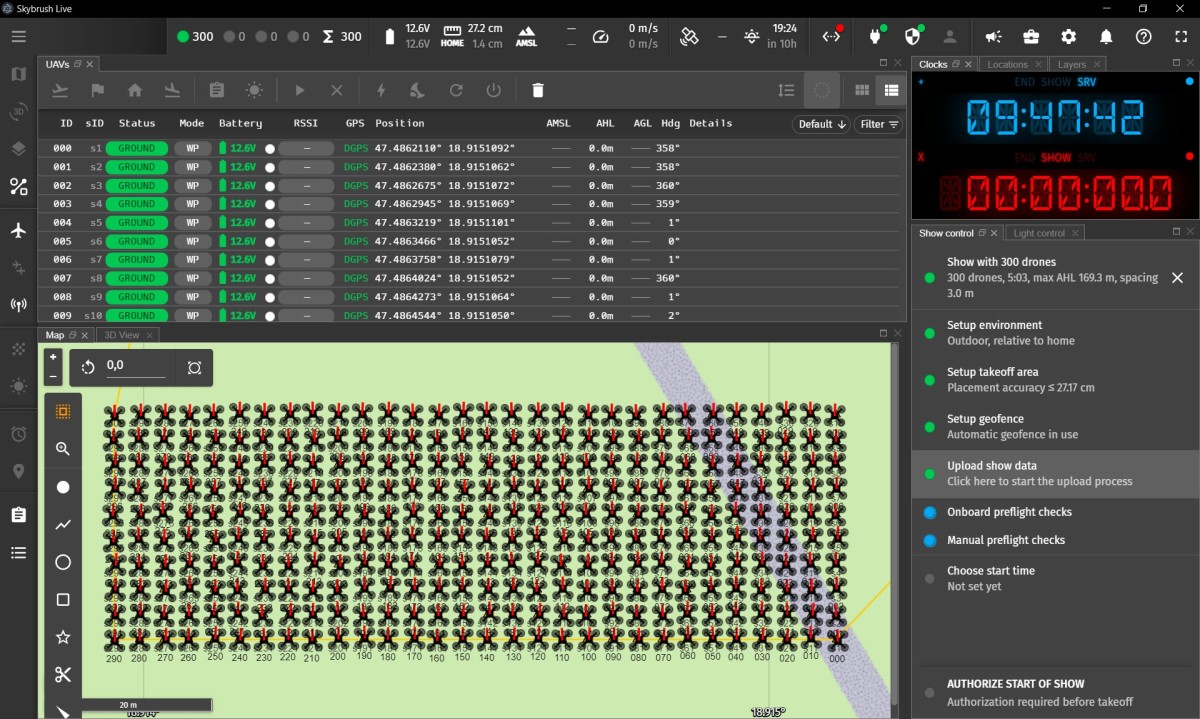Open the hamburger menu at top left
Image resolution: width=1200 pixels, height=719 pixels.
[x=19, y=37]
